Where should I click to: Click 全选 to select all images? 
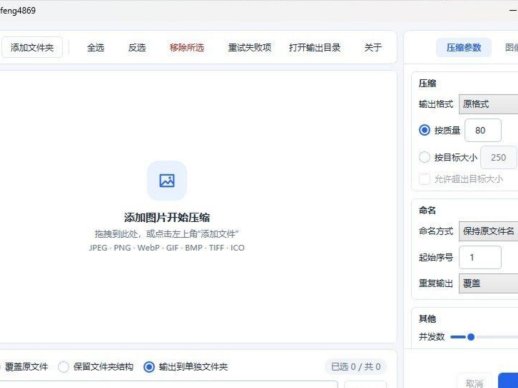tap(96, 48)
